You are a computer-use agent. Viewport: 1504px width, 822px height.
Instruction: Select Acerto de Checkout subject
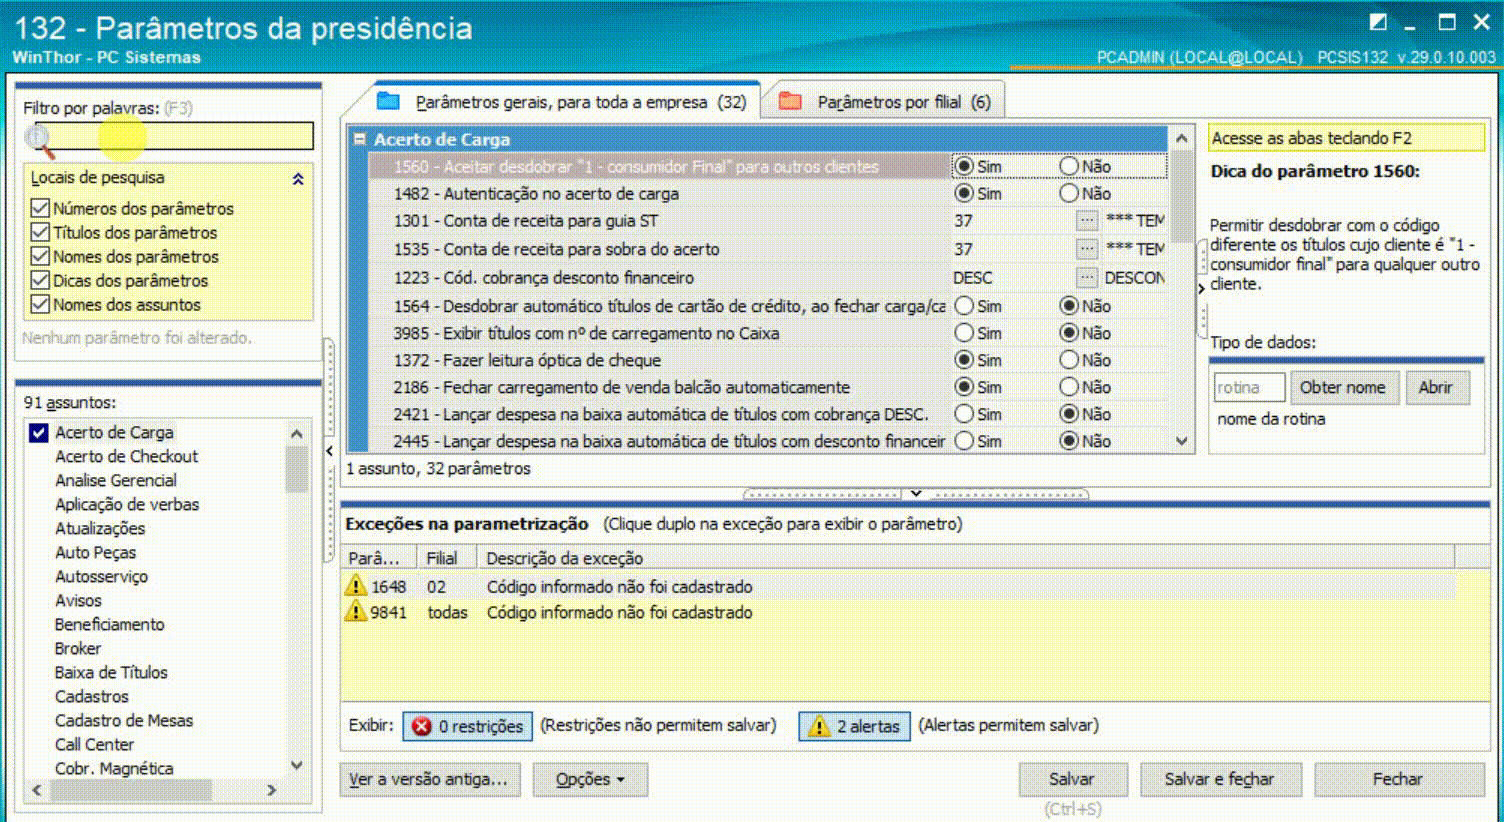coord(127,456)
